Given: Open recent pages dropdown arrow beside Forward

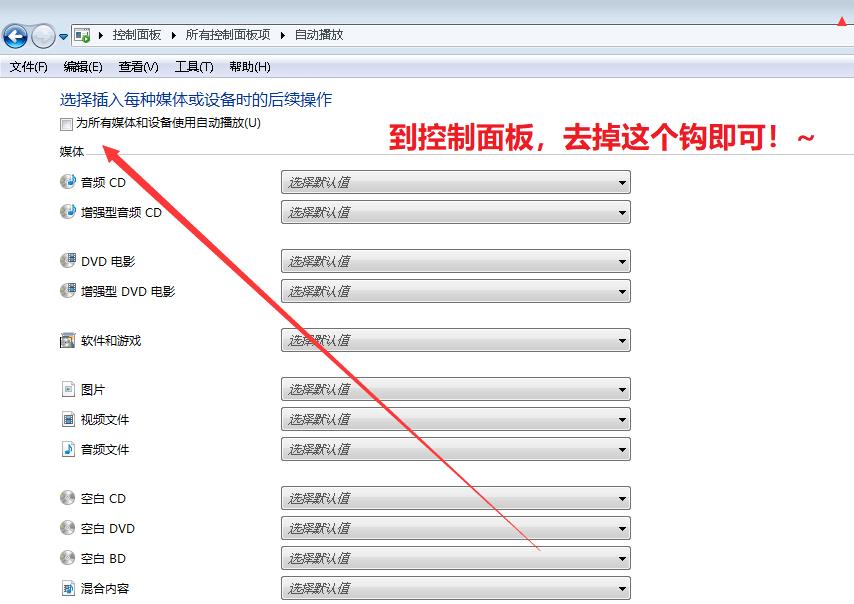Looking at the screenshot, I should pyautogui.click(x=64, y=37).
